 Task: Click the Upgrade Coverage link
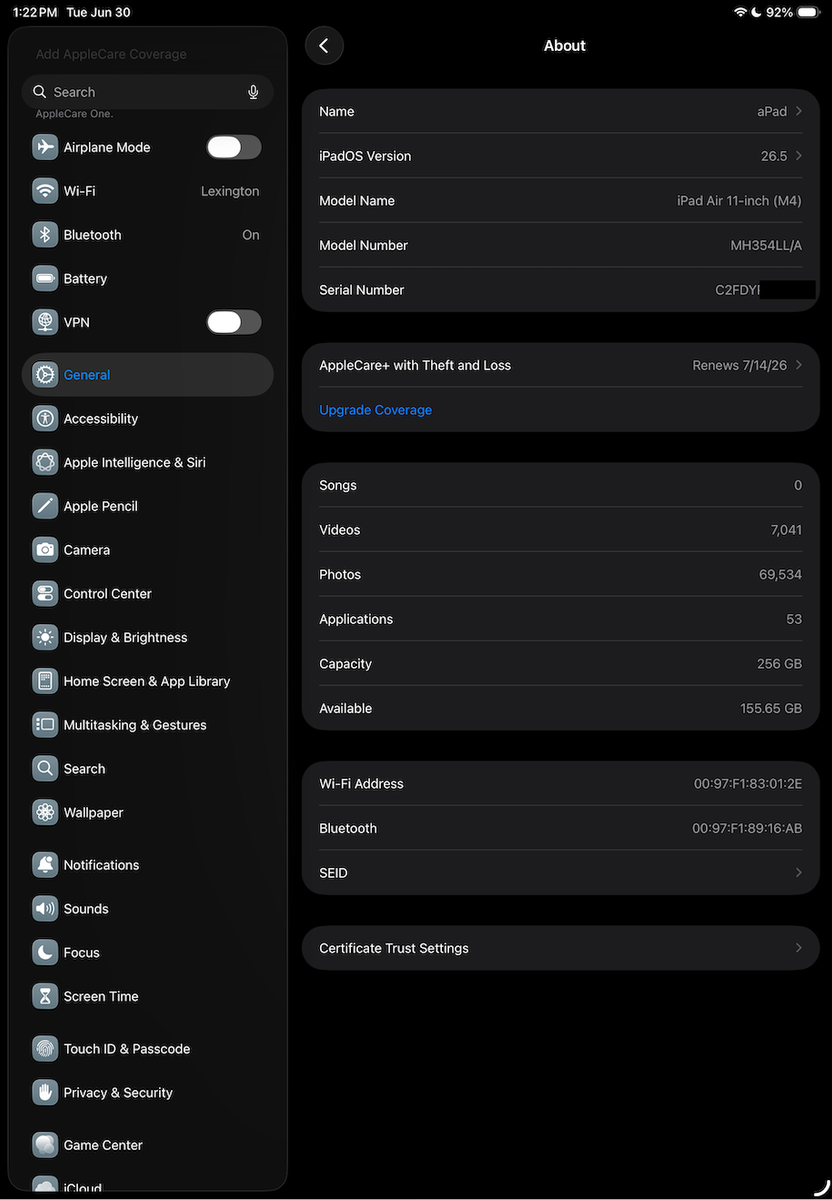click(376, 410)
